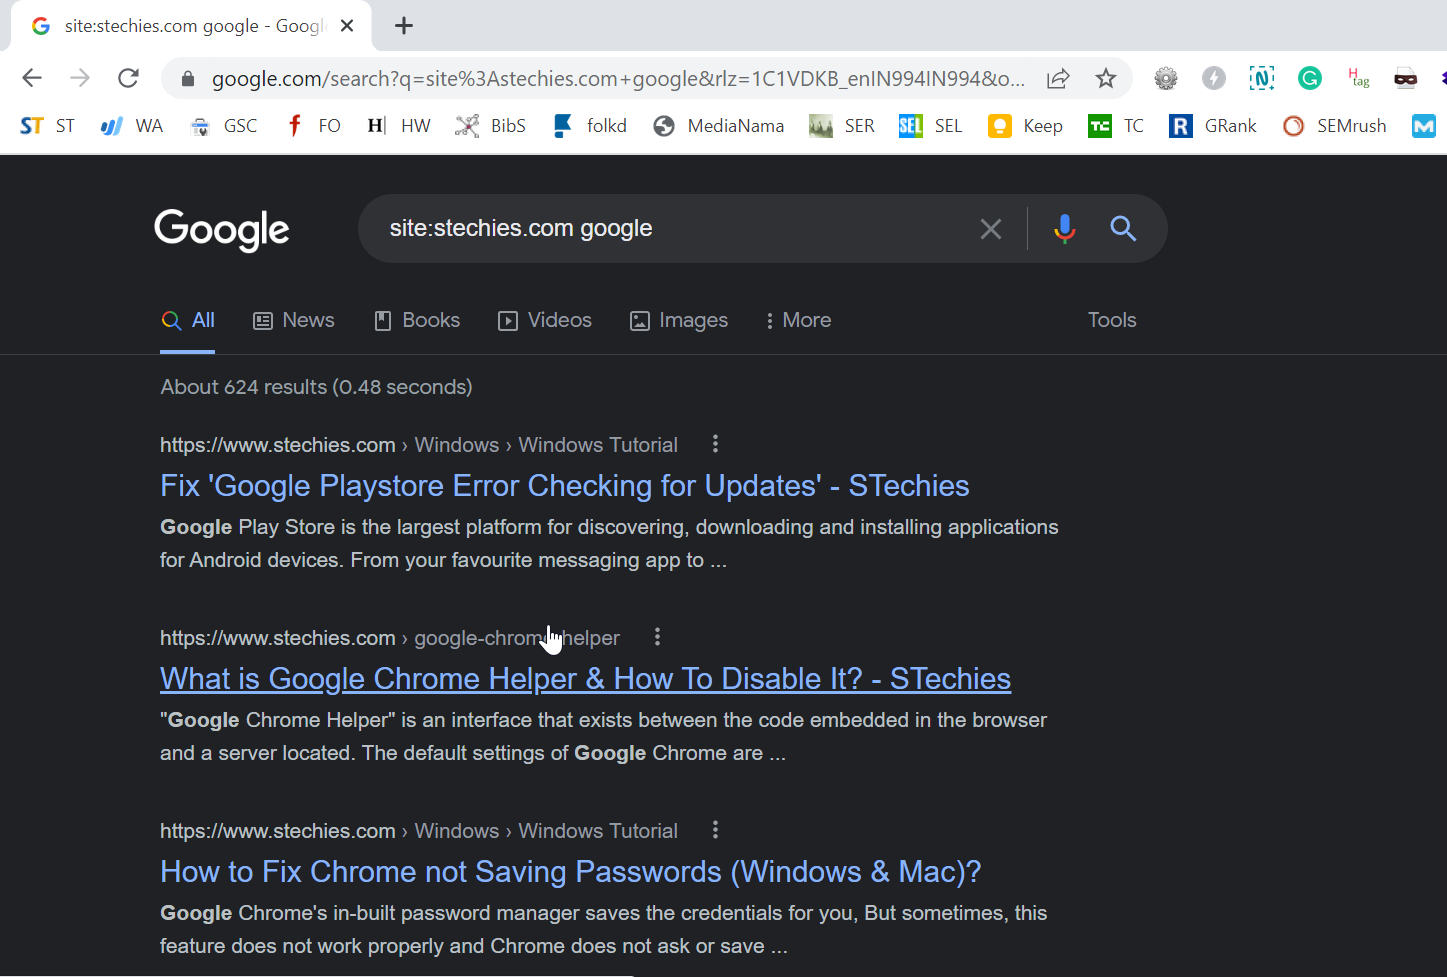Open the Keep bookmark

(1025, 126)
